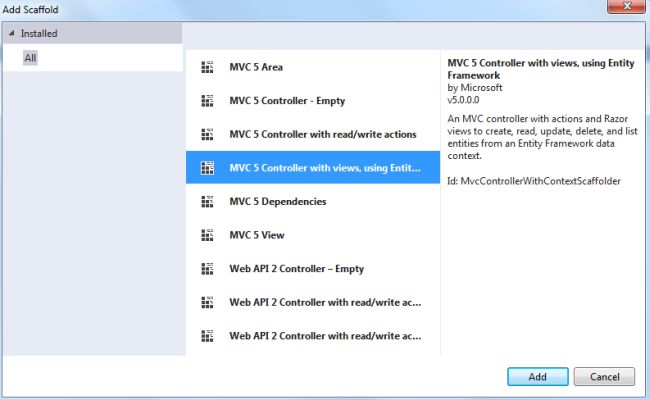The width and height of the screenshot is (650, 400).
Task: Select the MVC 5 View scaffold
Action: pyautogui.click(x=313, y=235)
